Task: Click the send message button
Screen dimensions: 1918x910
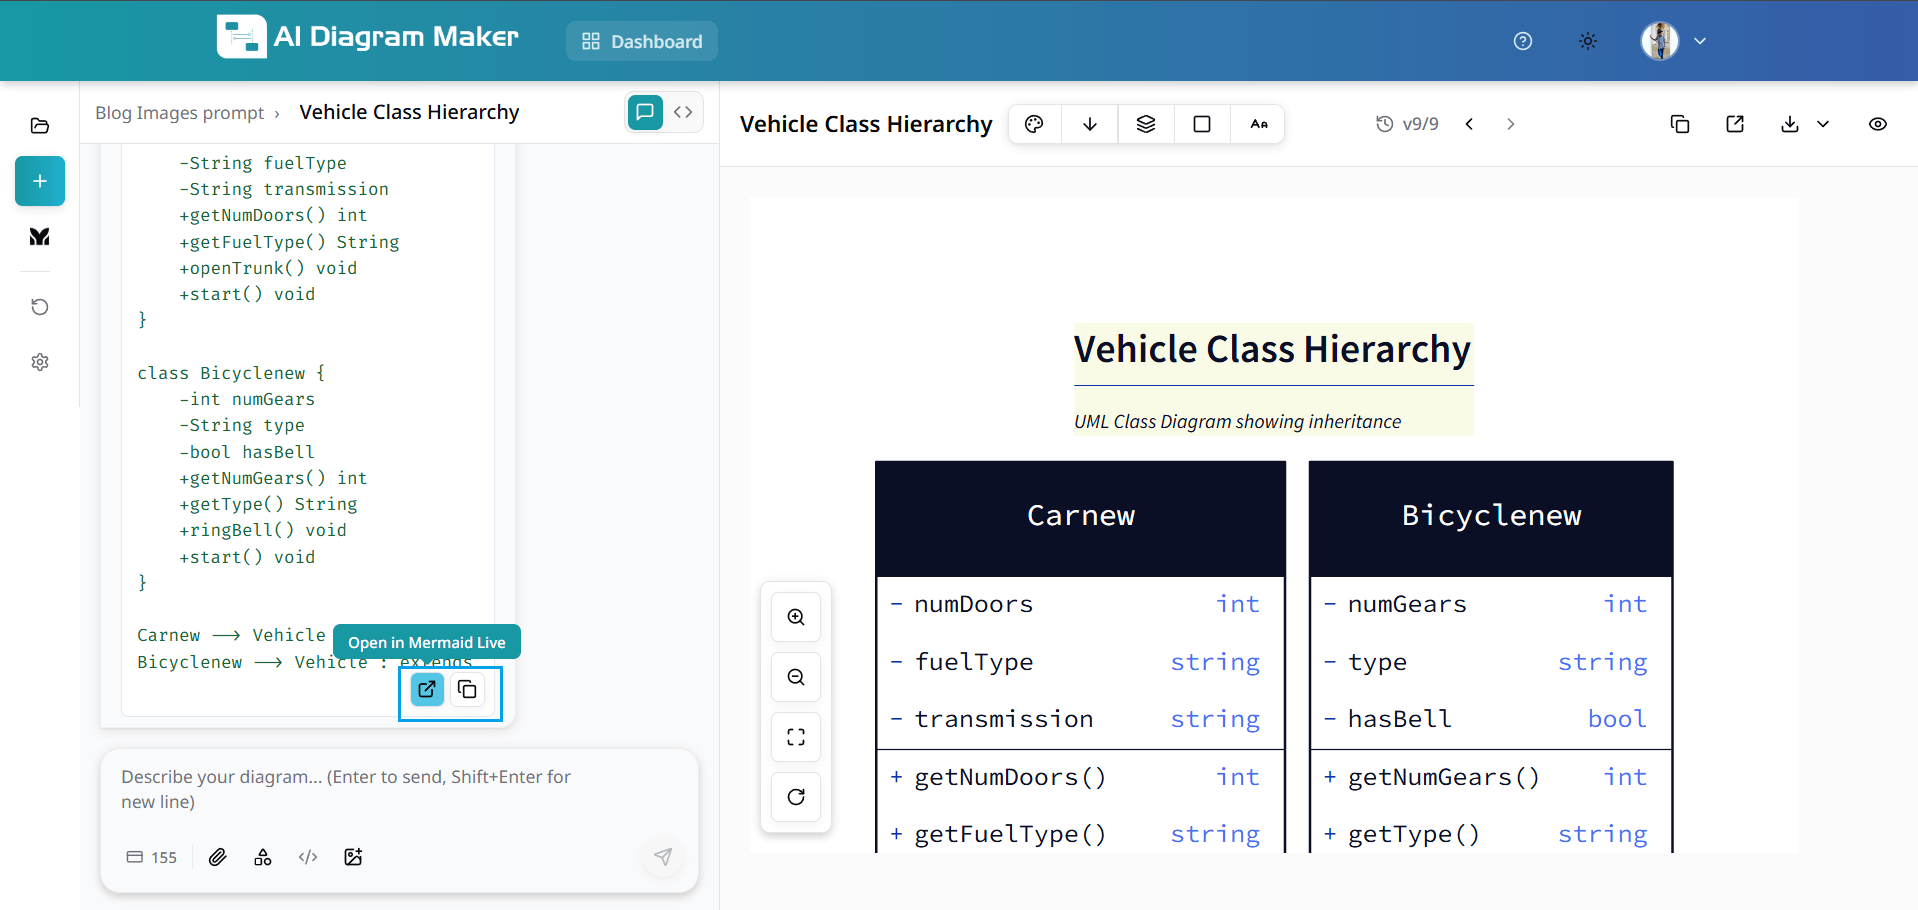Action: pyautogui.click(x=663, y=857)
